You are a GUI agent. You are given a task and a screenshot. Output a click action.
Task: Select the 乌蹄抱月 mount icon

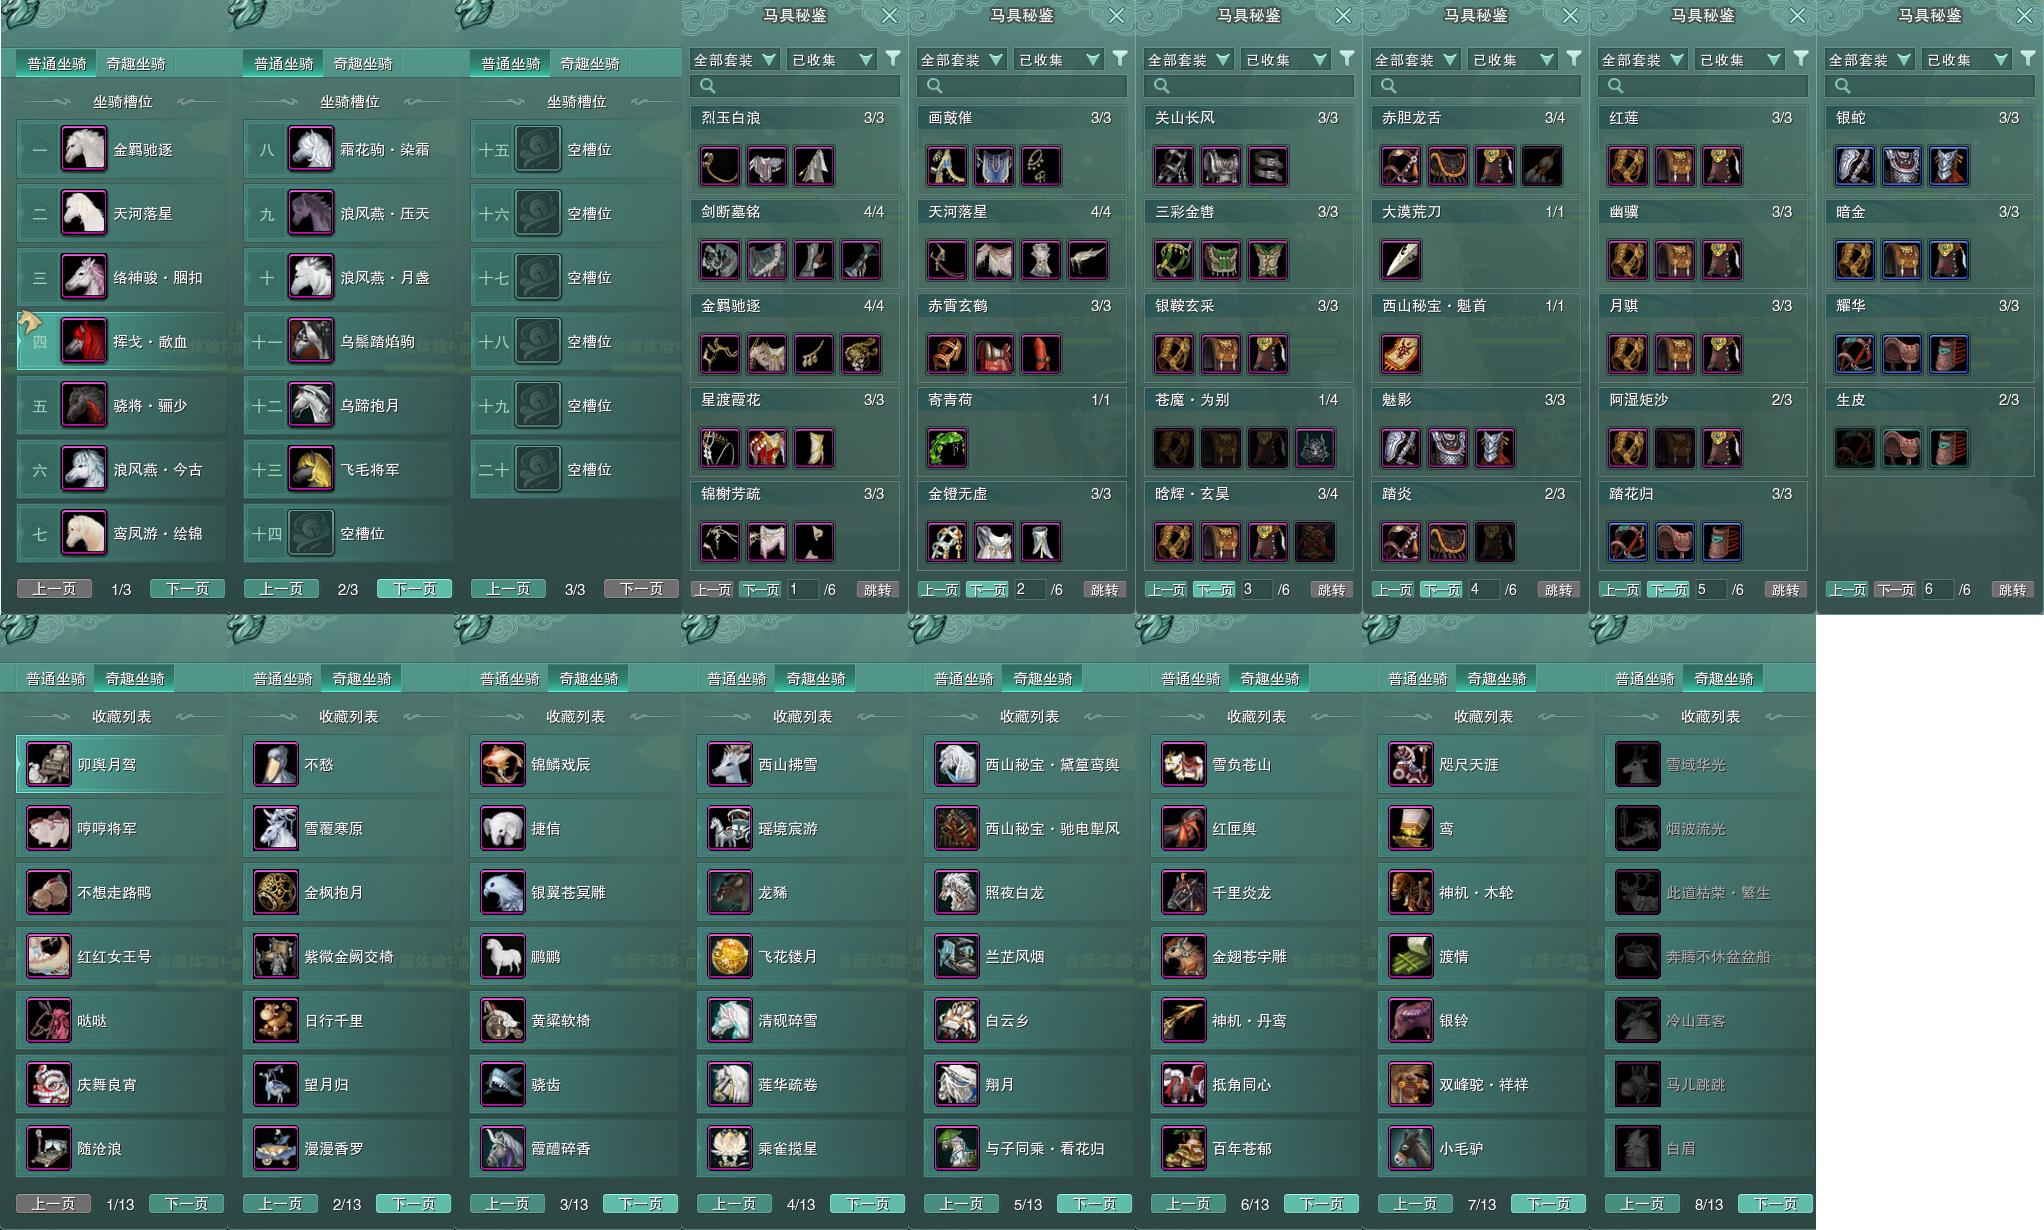coord(311,405)
